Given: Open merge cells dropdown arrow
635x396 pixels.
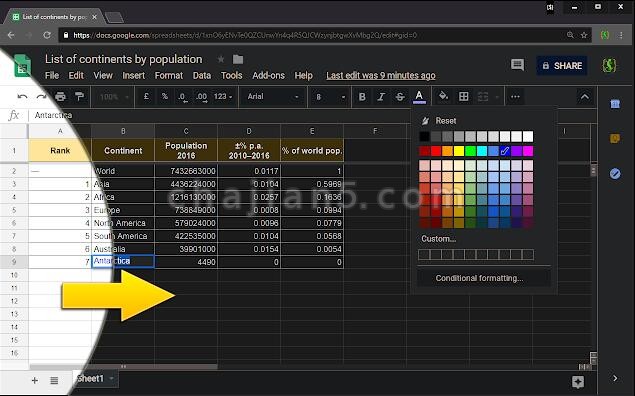Looking at the screenshot, I should pos(497,97).
